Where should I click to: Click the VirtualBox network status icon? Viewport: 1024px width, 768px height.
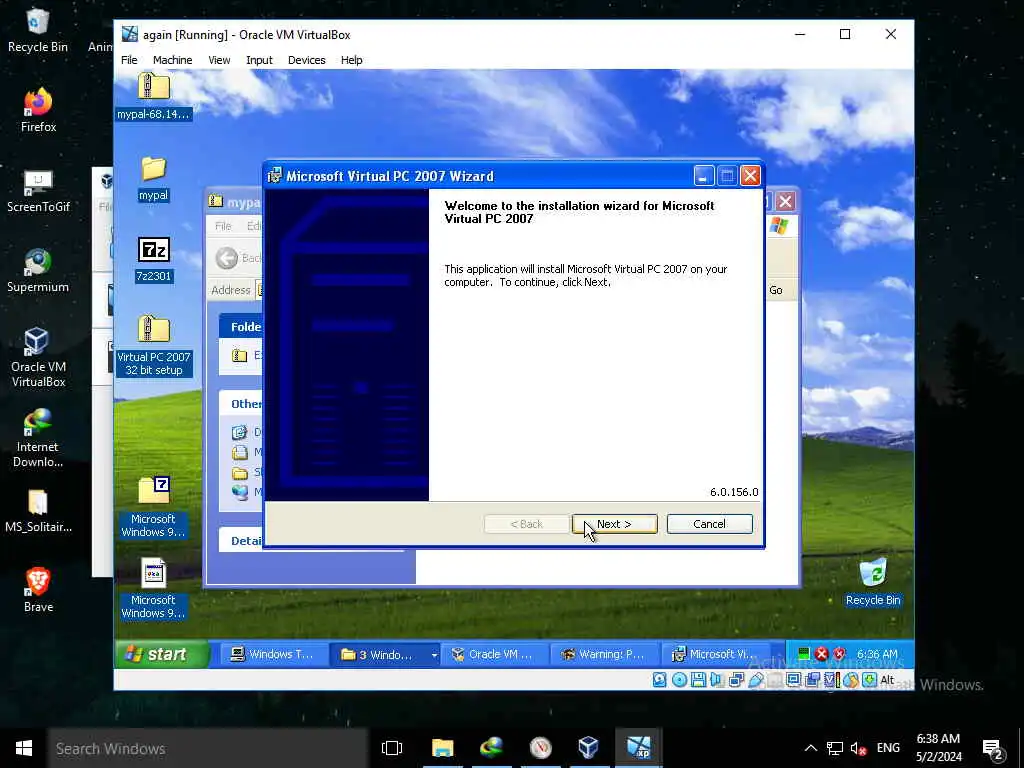736,680
